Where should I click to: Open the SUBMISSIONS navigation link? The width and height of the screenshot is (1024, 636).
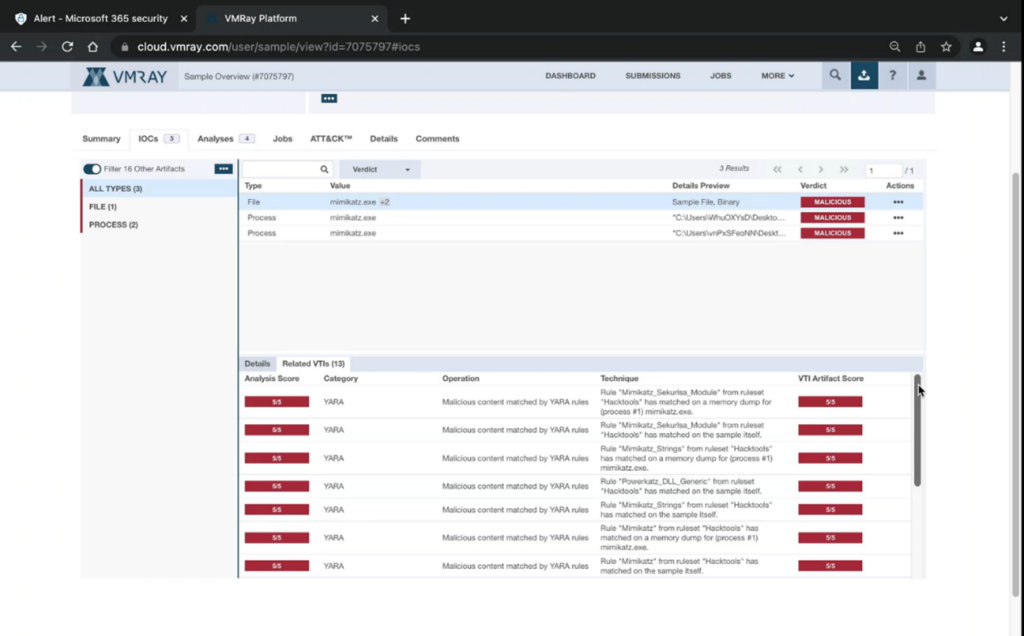[652, 76]
